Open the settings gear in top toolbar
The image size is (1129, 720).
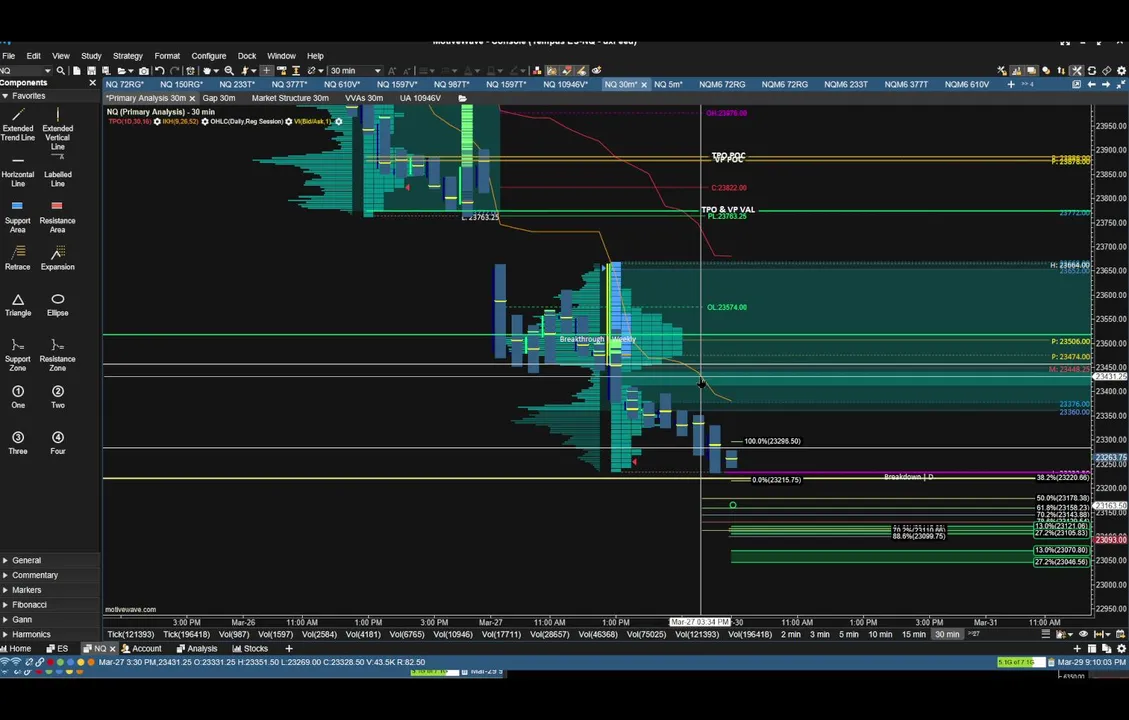coord(1121,71)
